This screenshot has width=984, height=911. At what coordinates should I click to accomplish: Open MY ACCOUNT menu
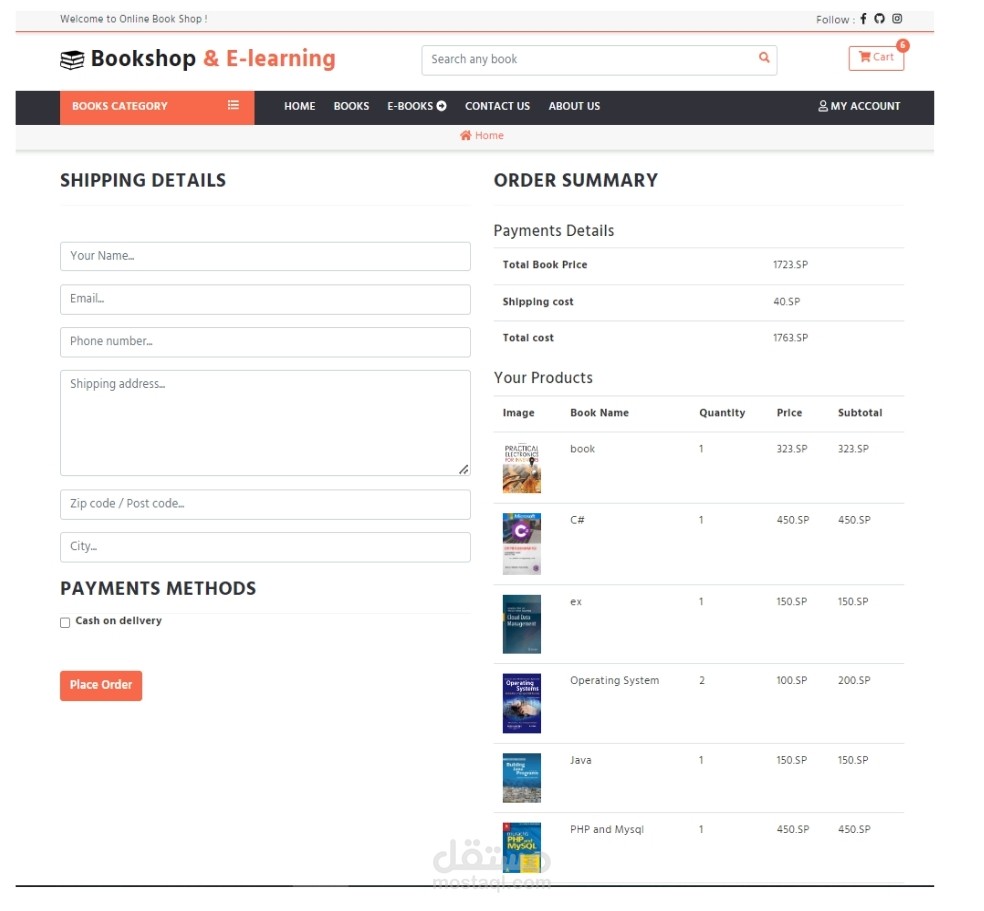click(x=859, y=107)
